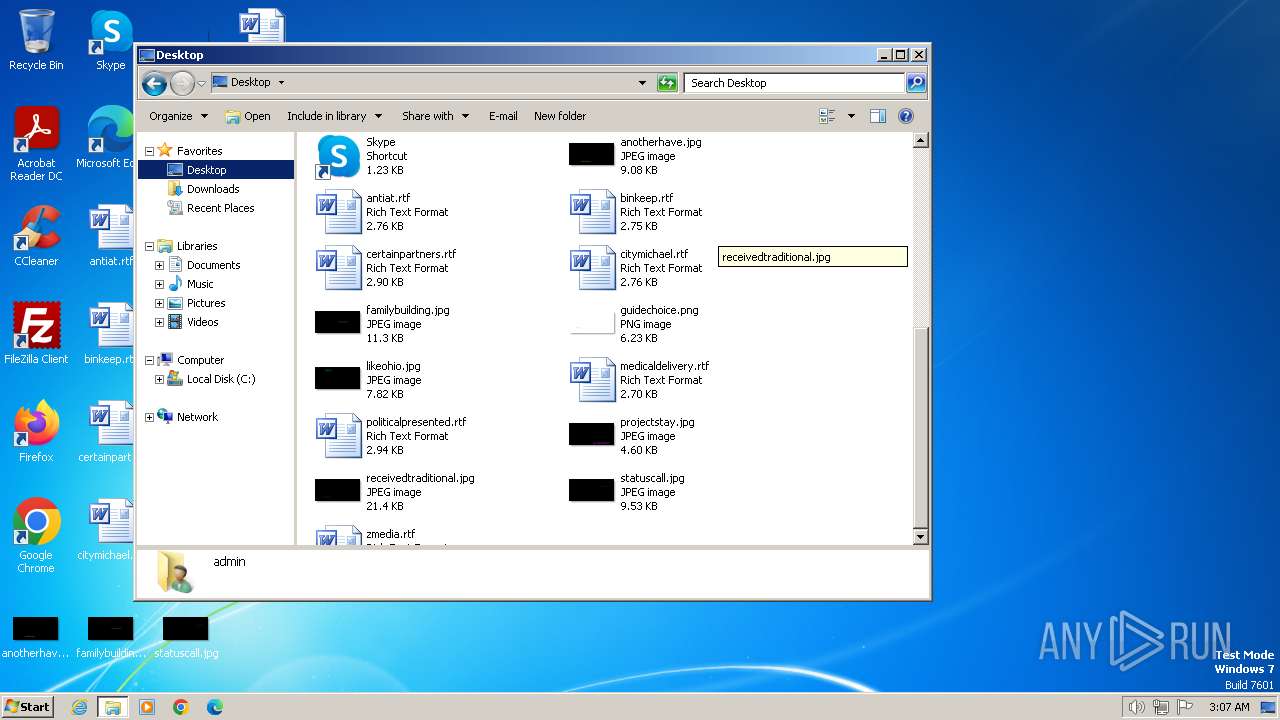This screenshot has width=1280, height=720.
Task: Select the Google Chrome desktop icon
Action: tap(36, 535)
